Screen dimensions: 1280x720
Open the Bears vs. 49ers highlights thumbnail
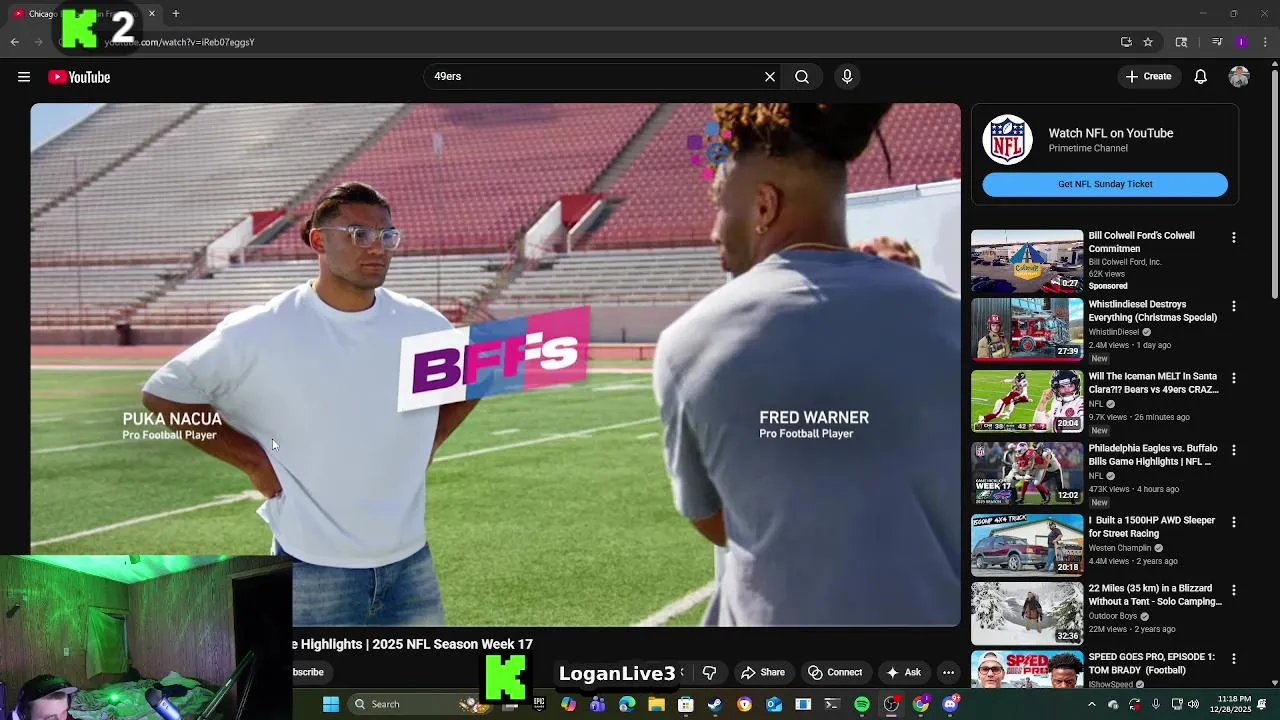click(x=1027, y=401)
